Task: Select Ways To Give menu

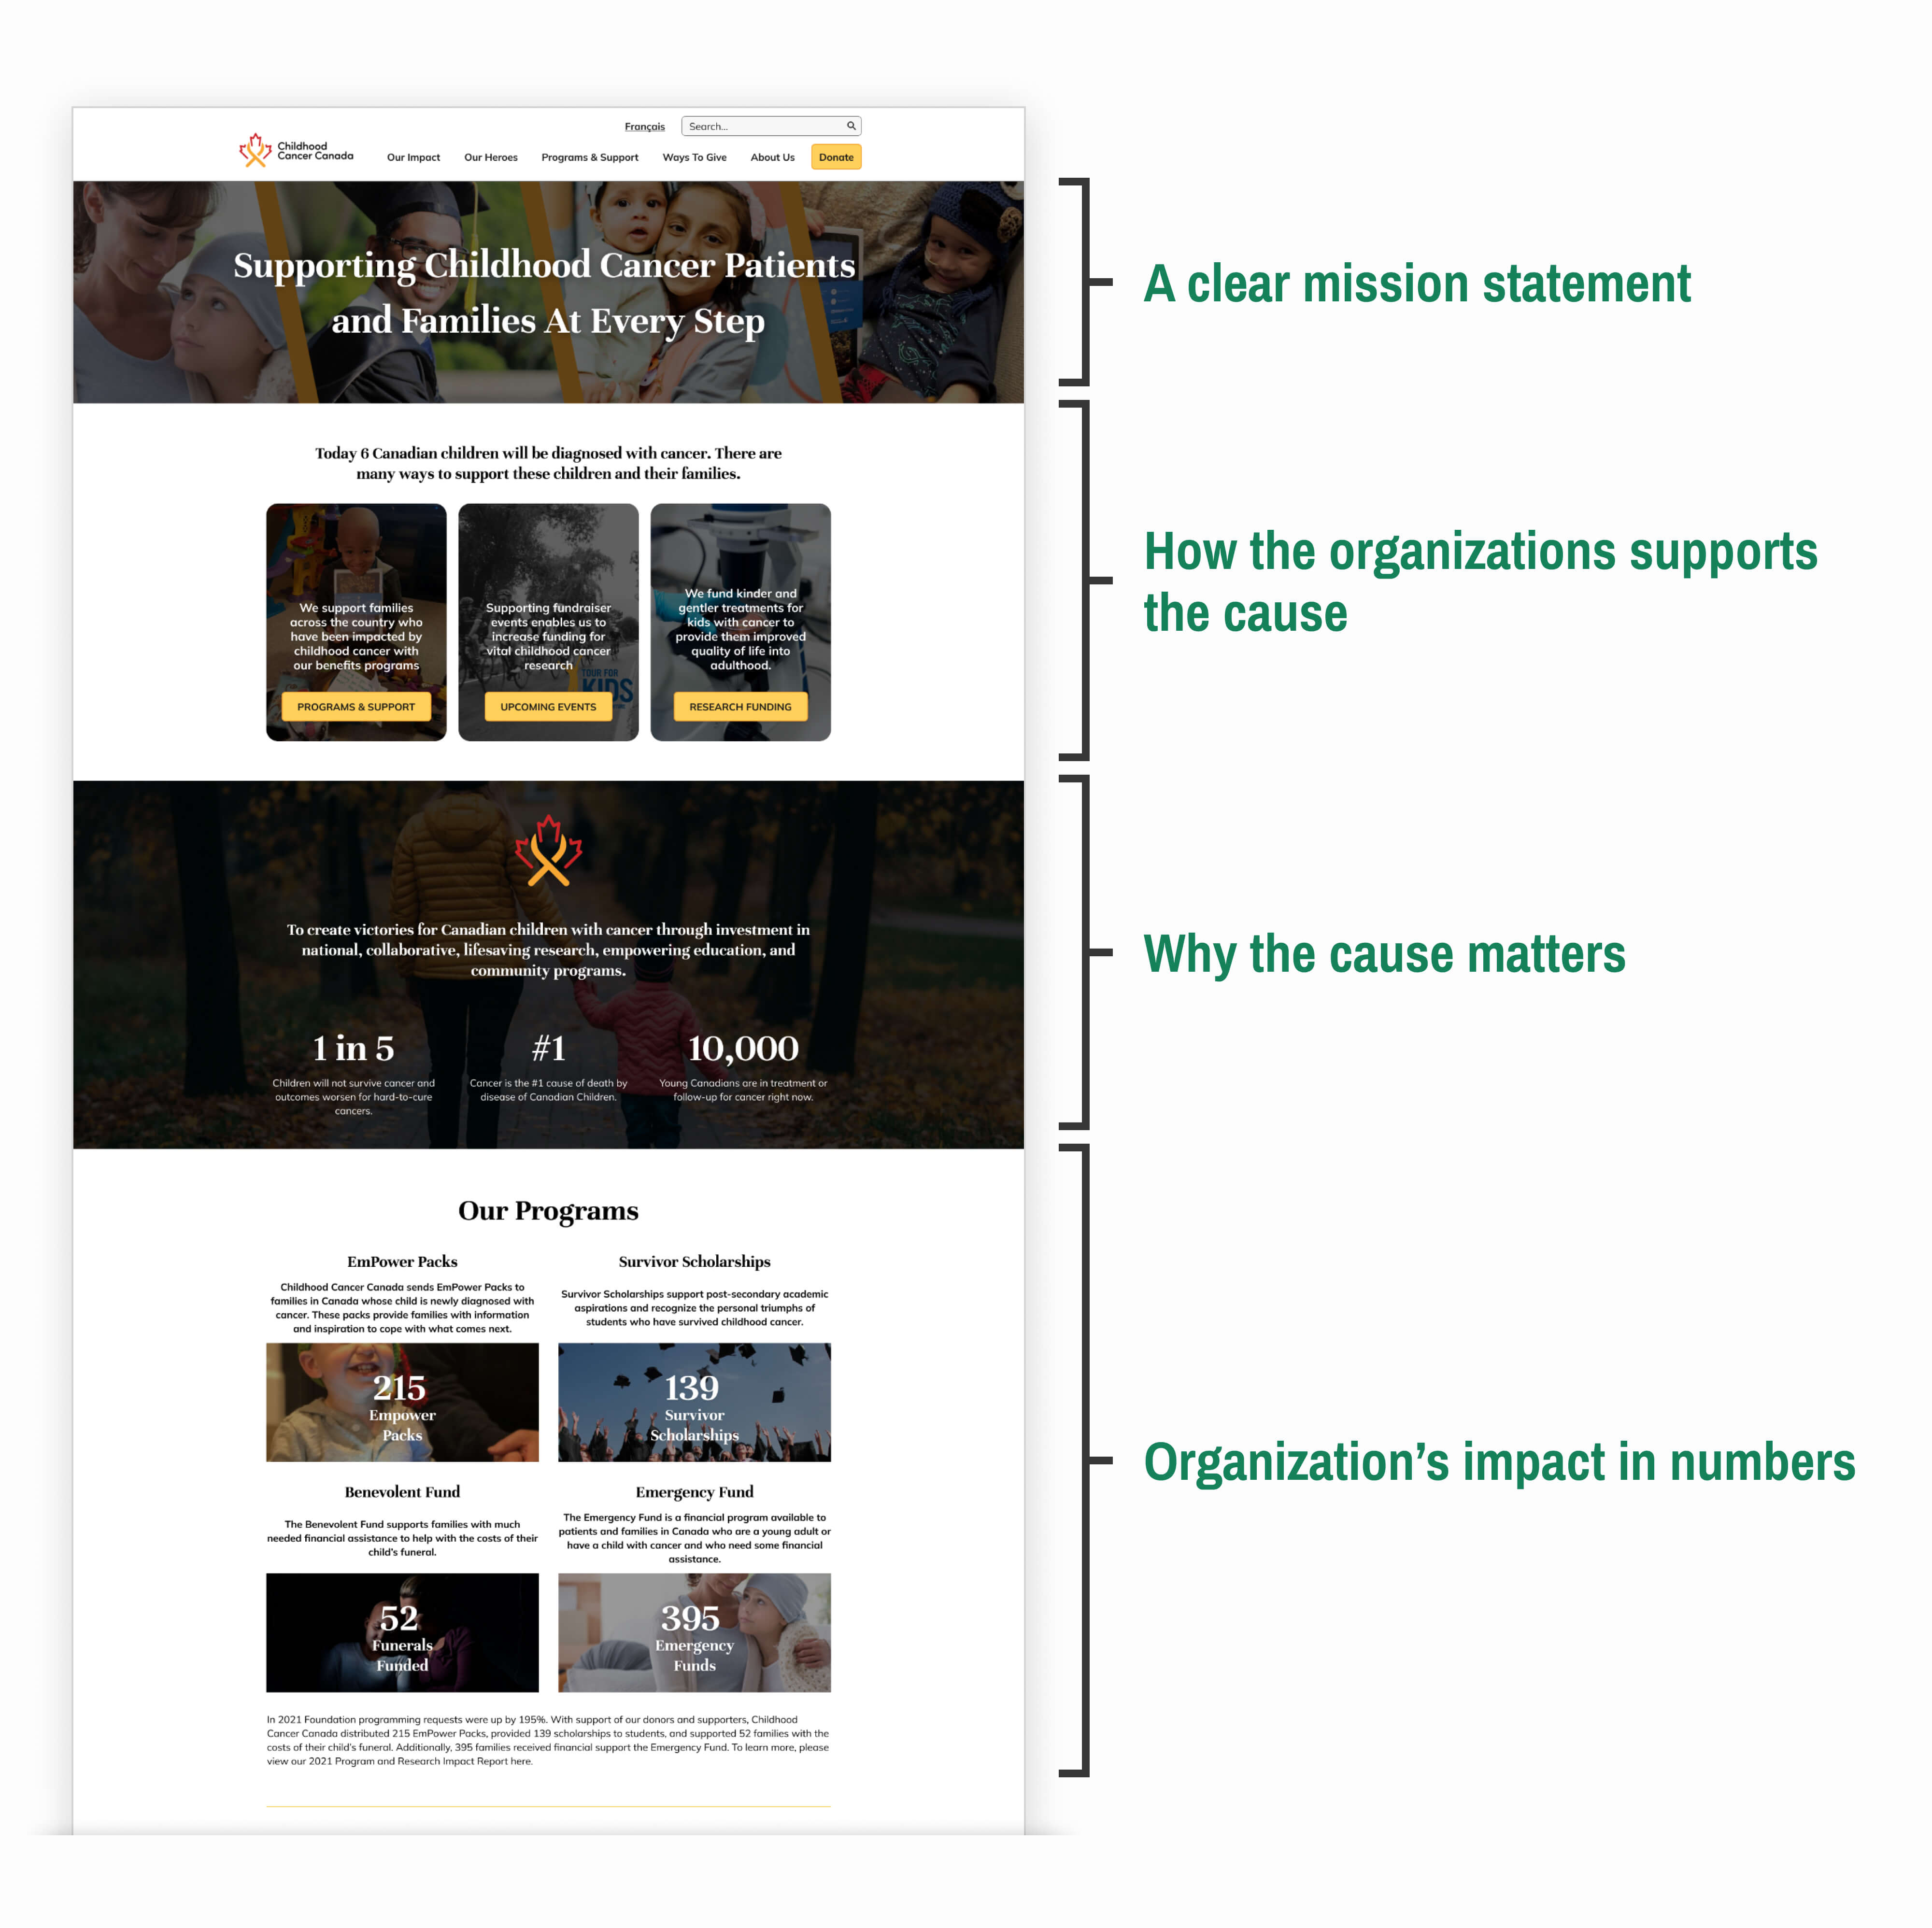Action: coord(694,157)
